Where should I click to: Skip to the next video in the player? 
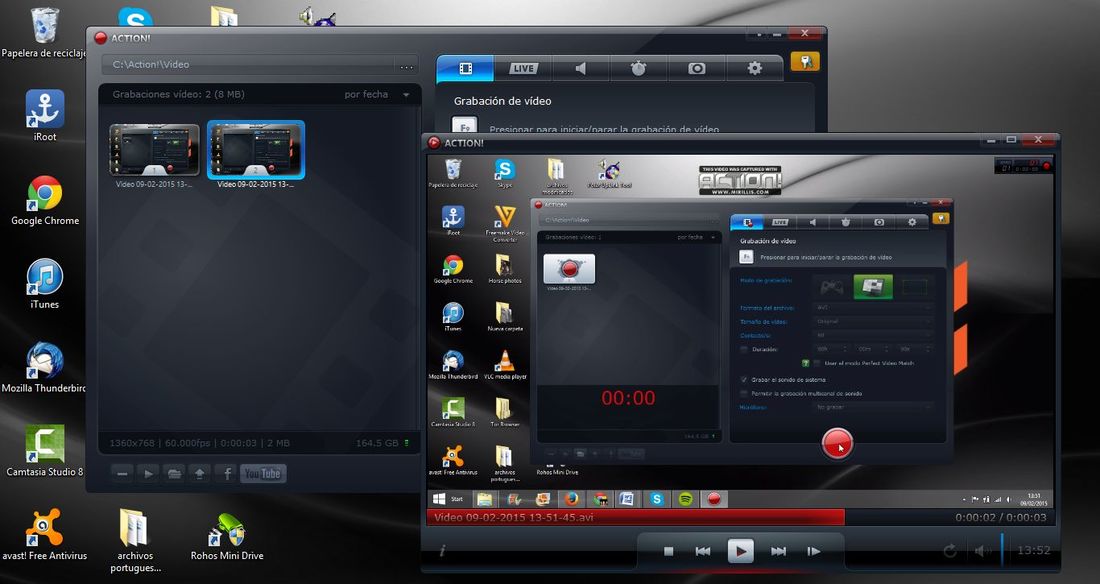[x=778, y=552]
